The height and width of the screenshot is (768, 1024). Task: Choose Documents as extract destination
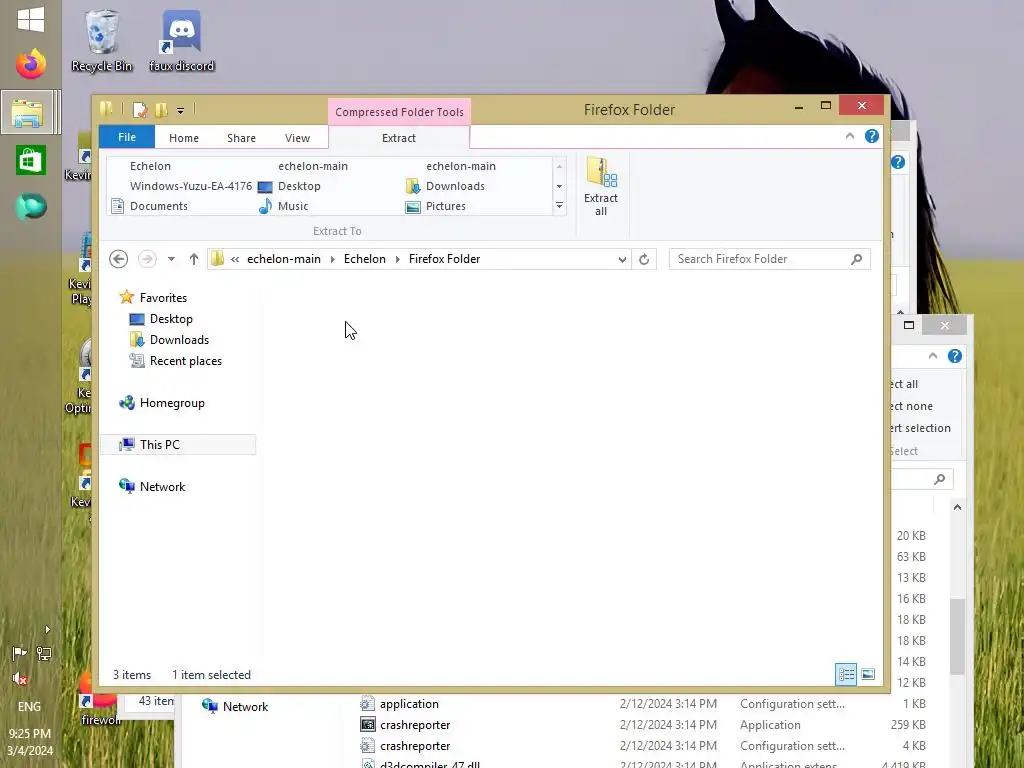[159, 206]
